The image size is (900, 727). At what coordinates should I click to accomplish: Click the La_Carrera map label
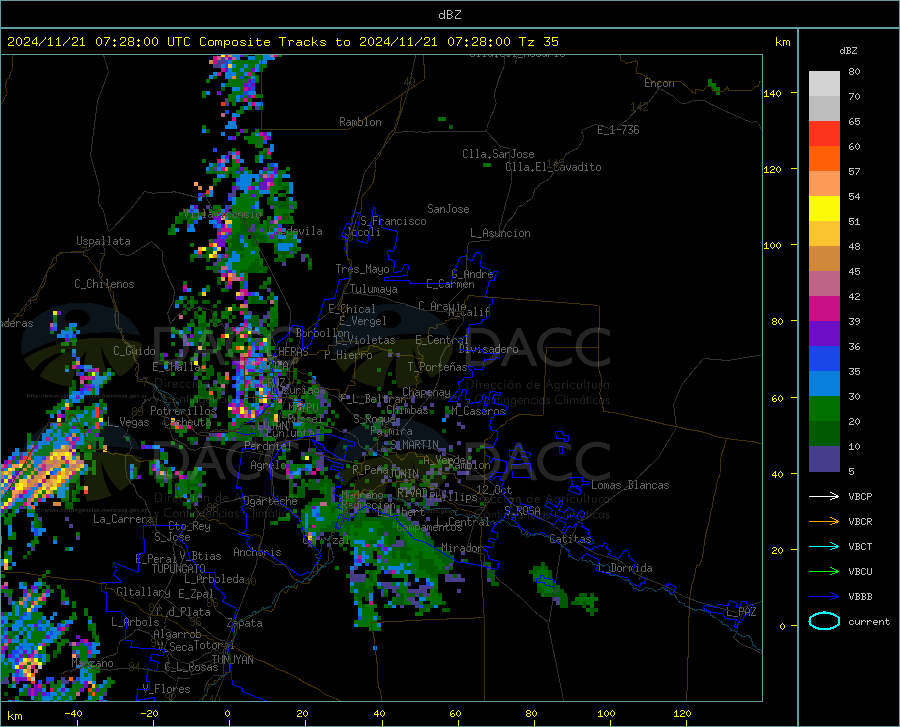click(123, 519)
